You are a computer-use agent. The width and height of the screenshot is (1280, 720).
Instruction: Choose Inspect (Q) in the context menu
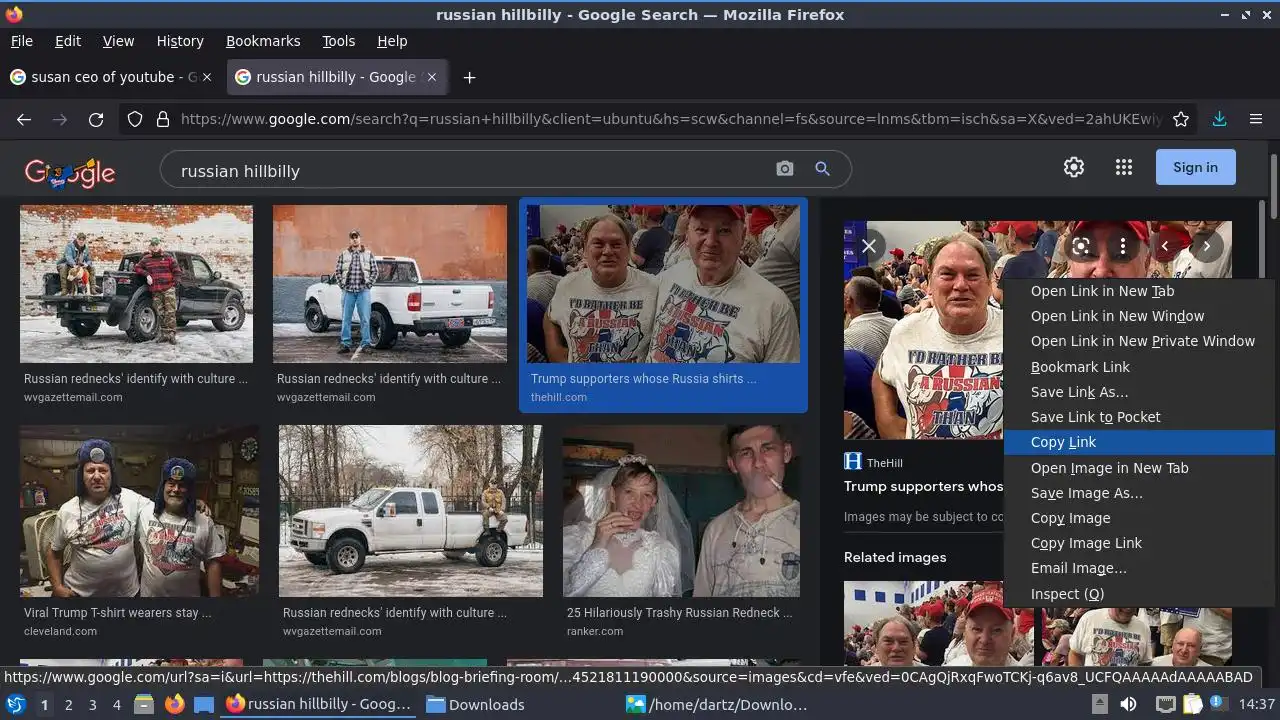[1139, 594]
